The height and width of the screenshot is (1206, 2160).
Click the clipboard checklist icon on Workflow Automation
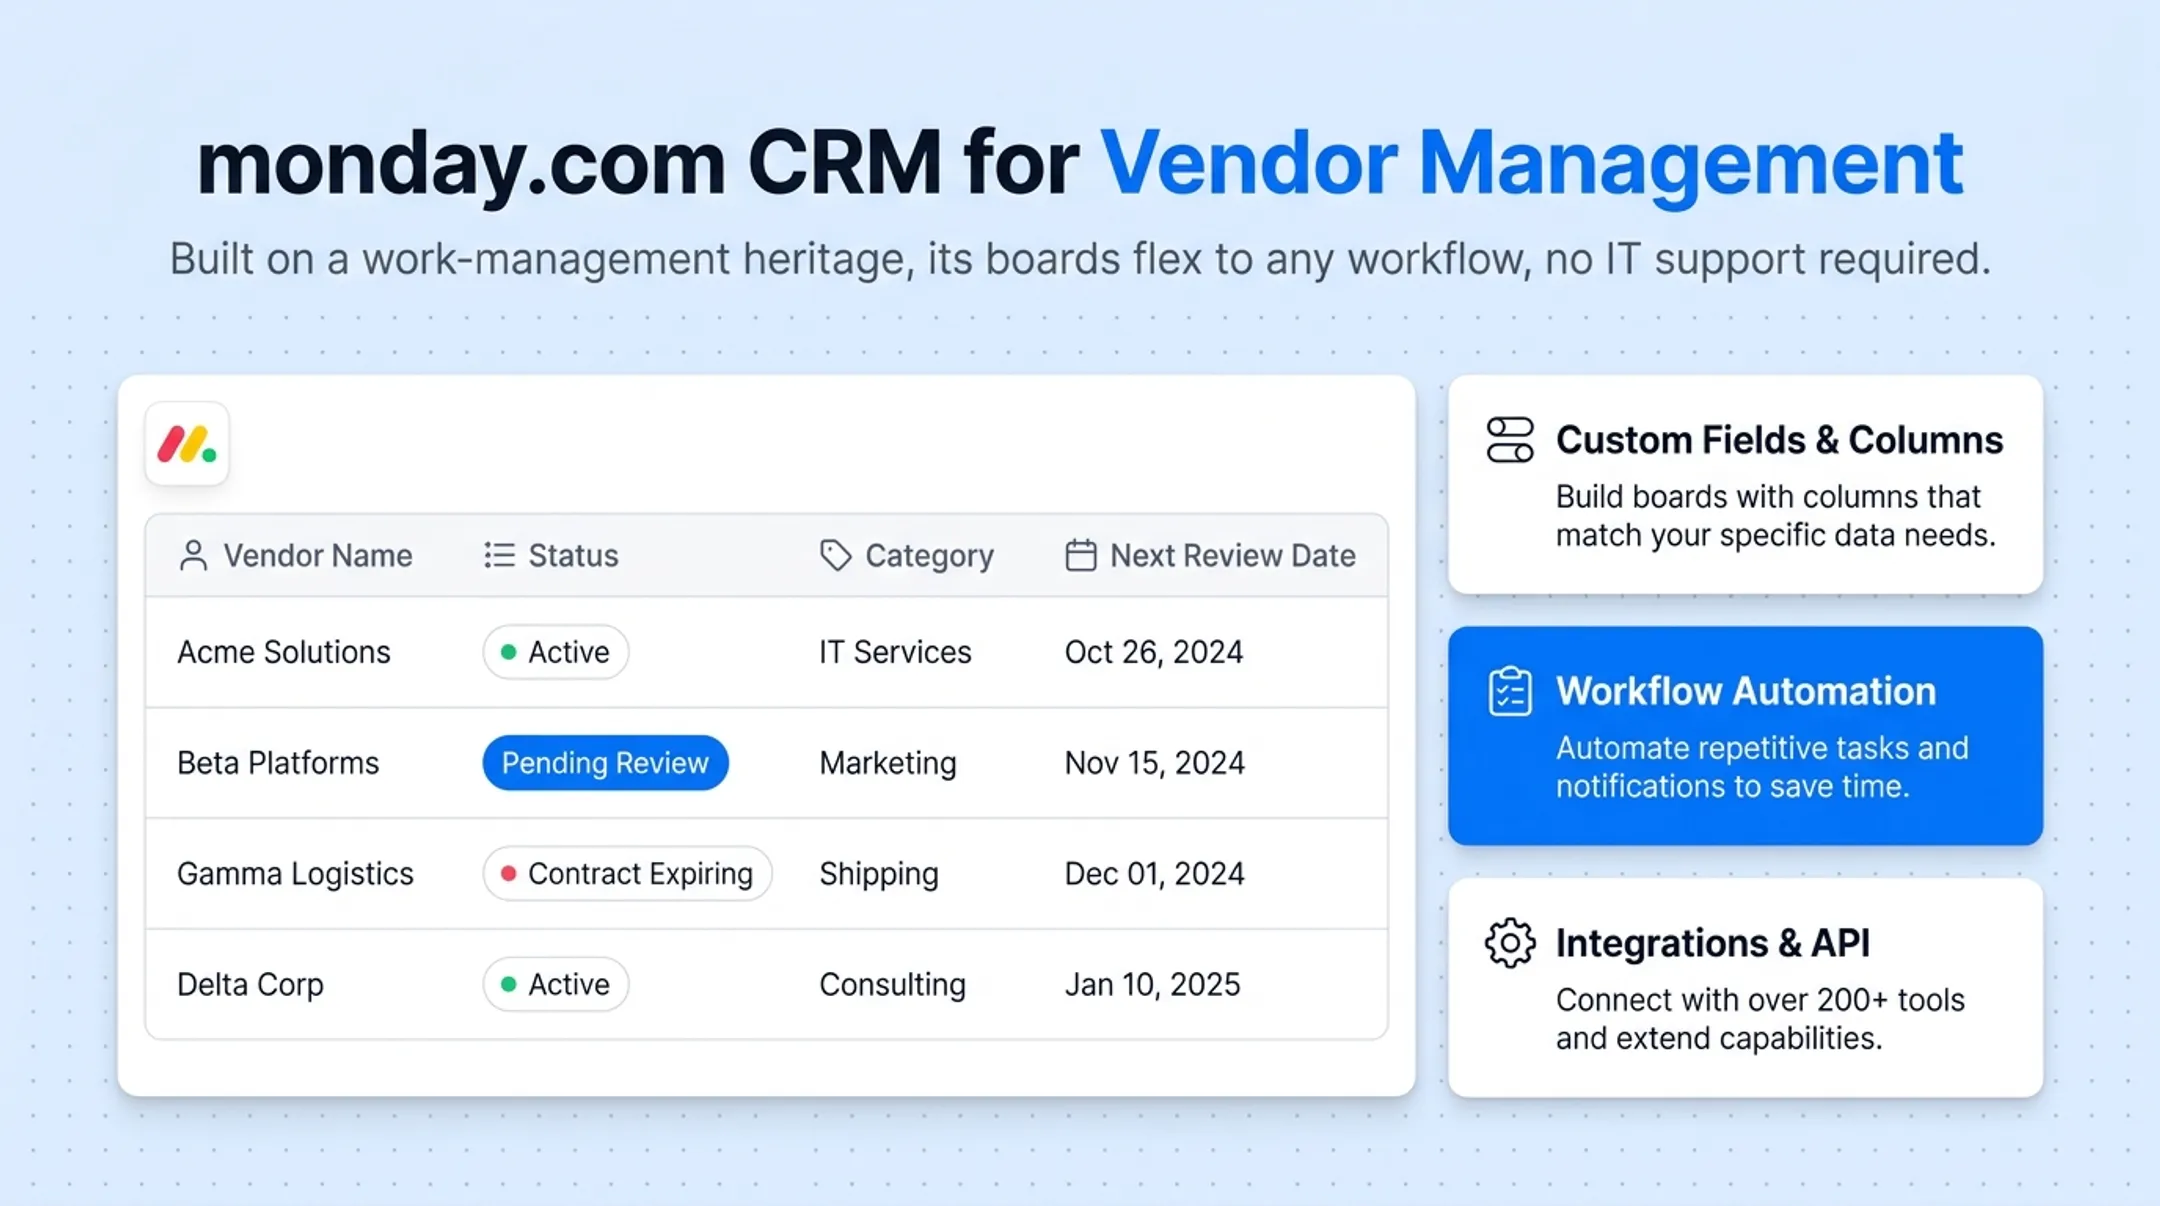(x=1510, y=691)
